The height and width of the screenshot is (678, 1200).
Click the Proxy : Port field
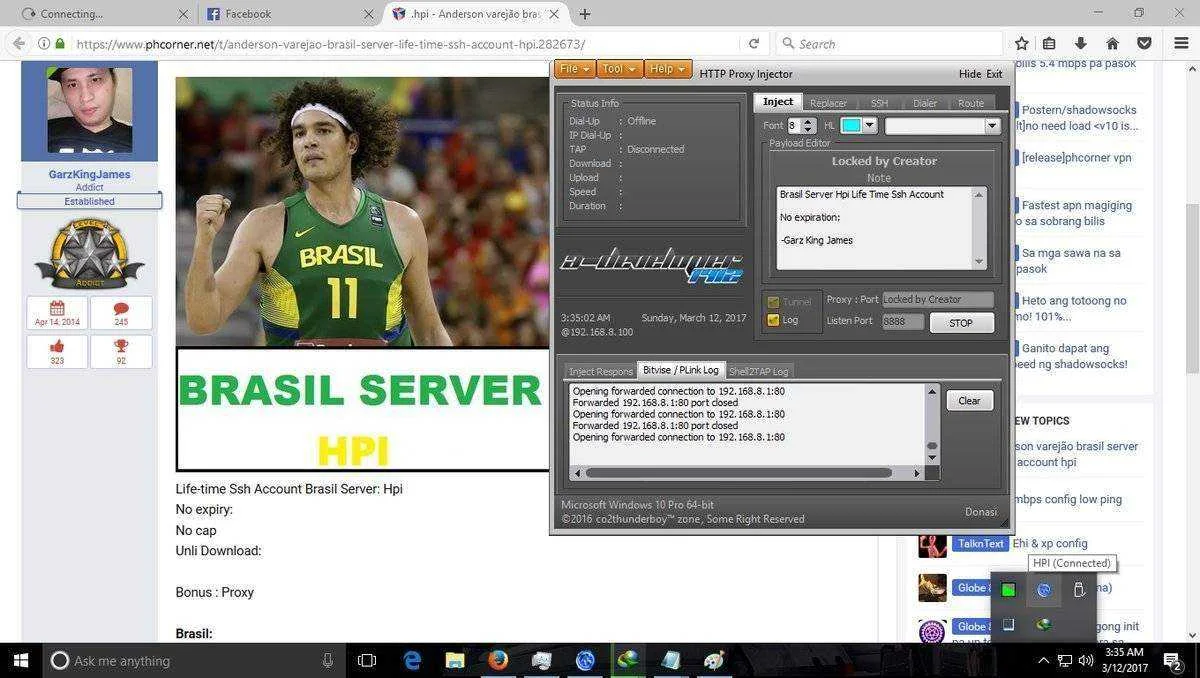(x=938, y=299)
